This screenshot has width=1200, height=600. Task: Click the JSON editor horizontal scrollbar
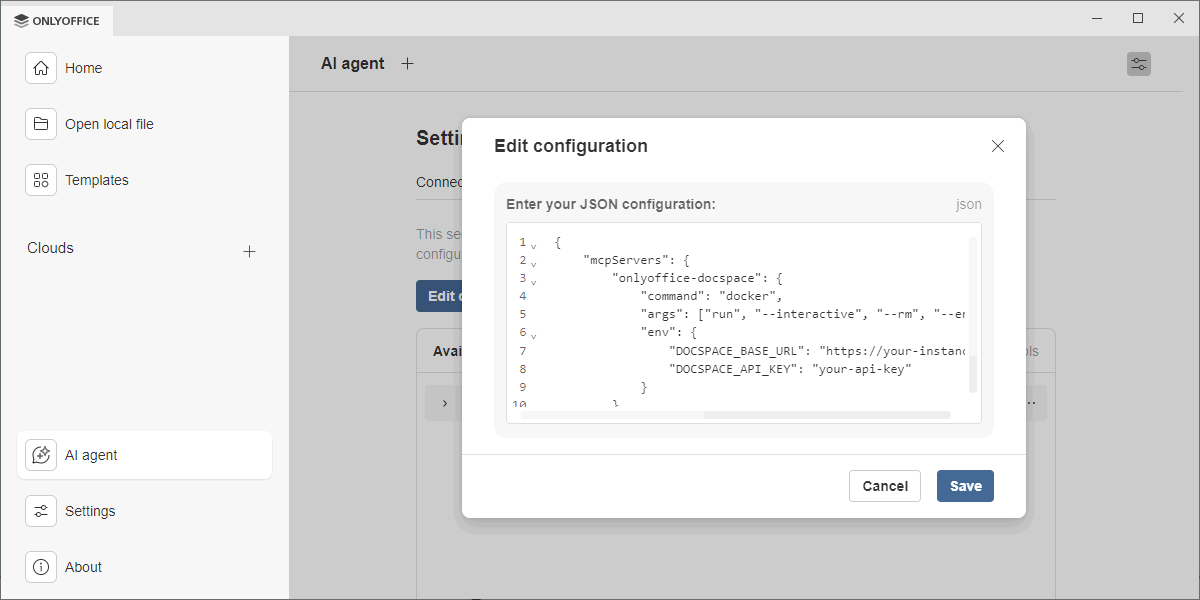coord(826,414)
